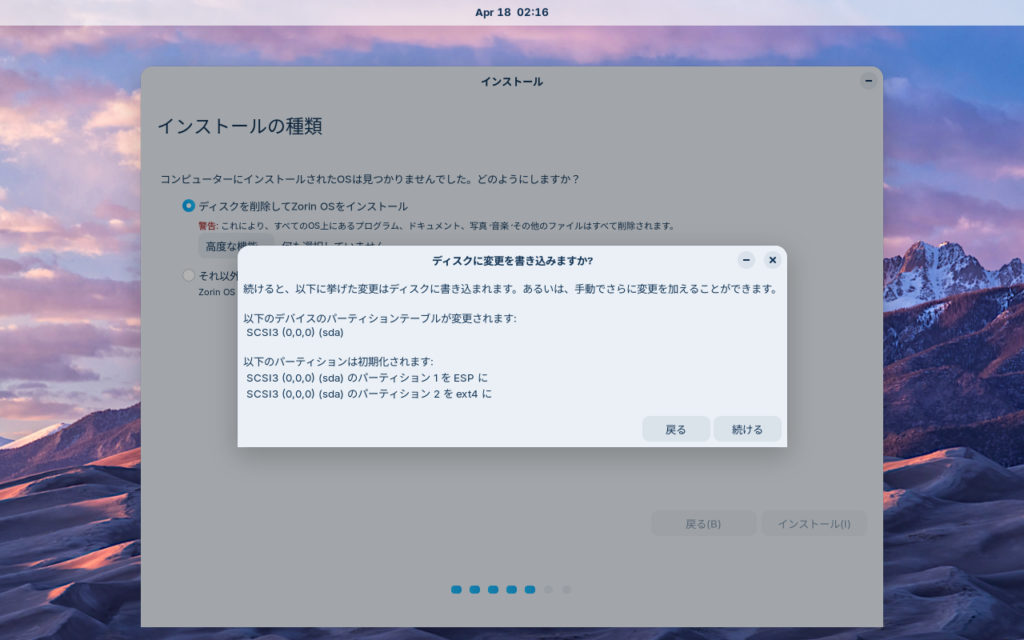Close the disk write confirmation dialog
The width and height of the screenshot is (1024, 640).
coord(772,260)
